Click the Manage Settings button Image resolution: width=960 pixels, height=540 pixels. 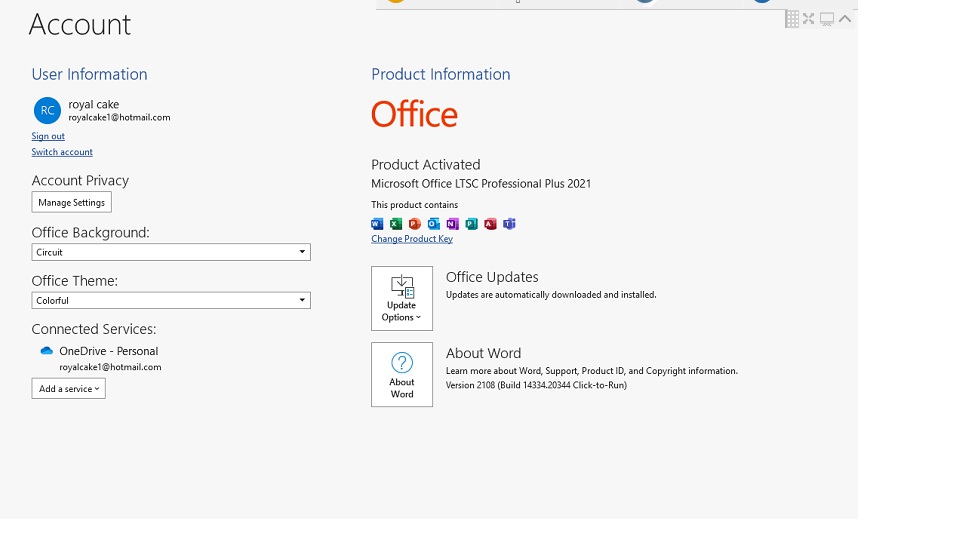tap(72, 203)
